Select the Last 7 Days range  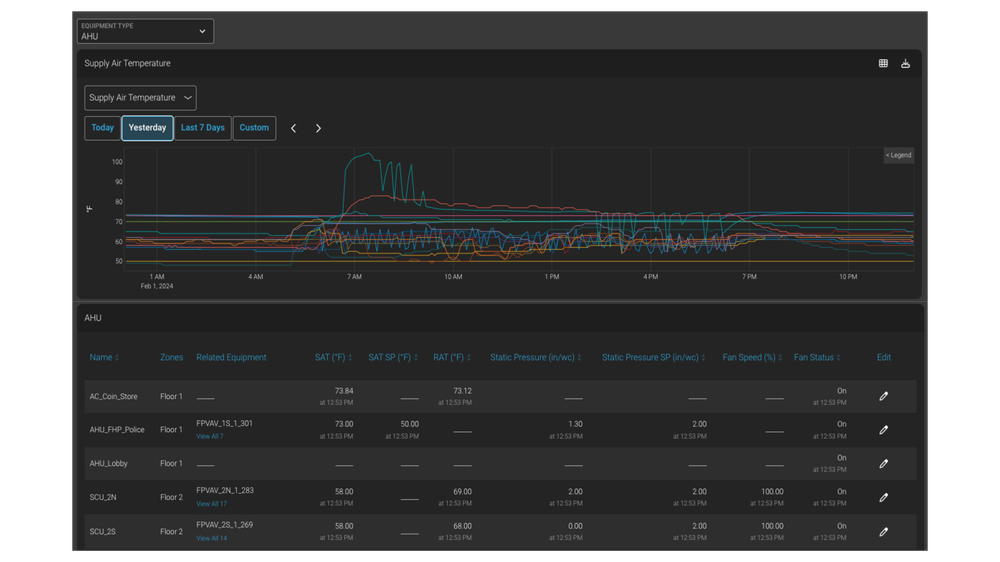pos(203,128)
